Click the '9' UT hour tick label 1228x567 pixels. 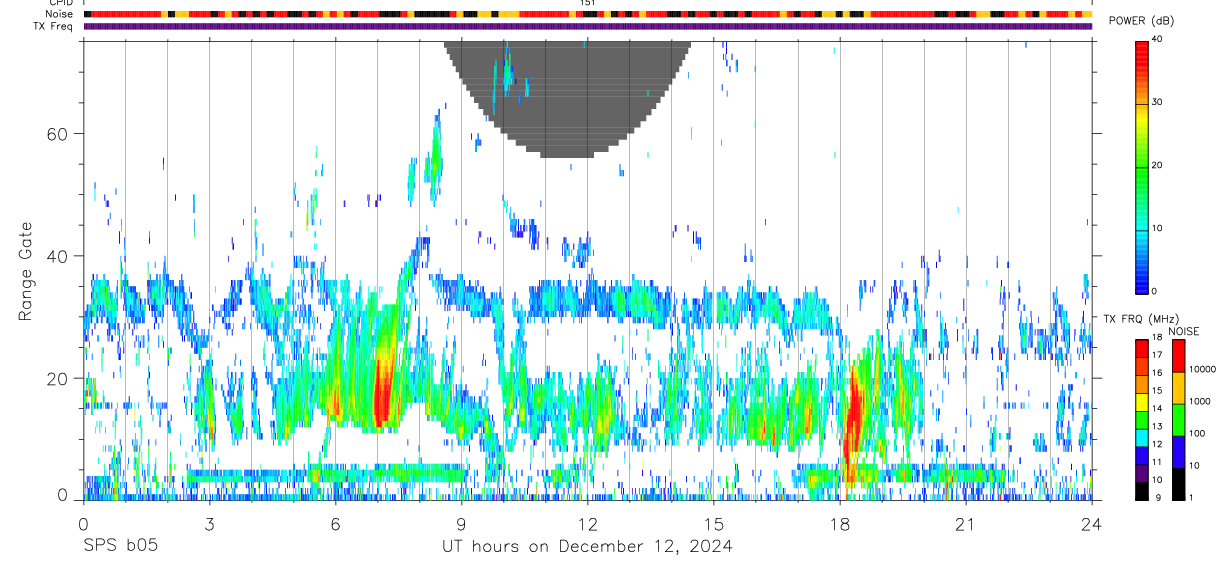(x=461, y=522)
